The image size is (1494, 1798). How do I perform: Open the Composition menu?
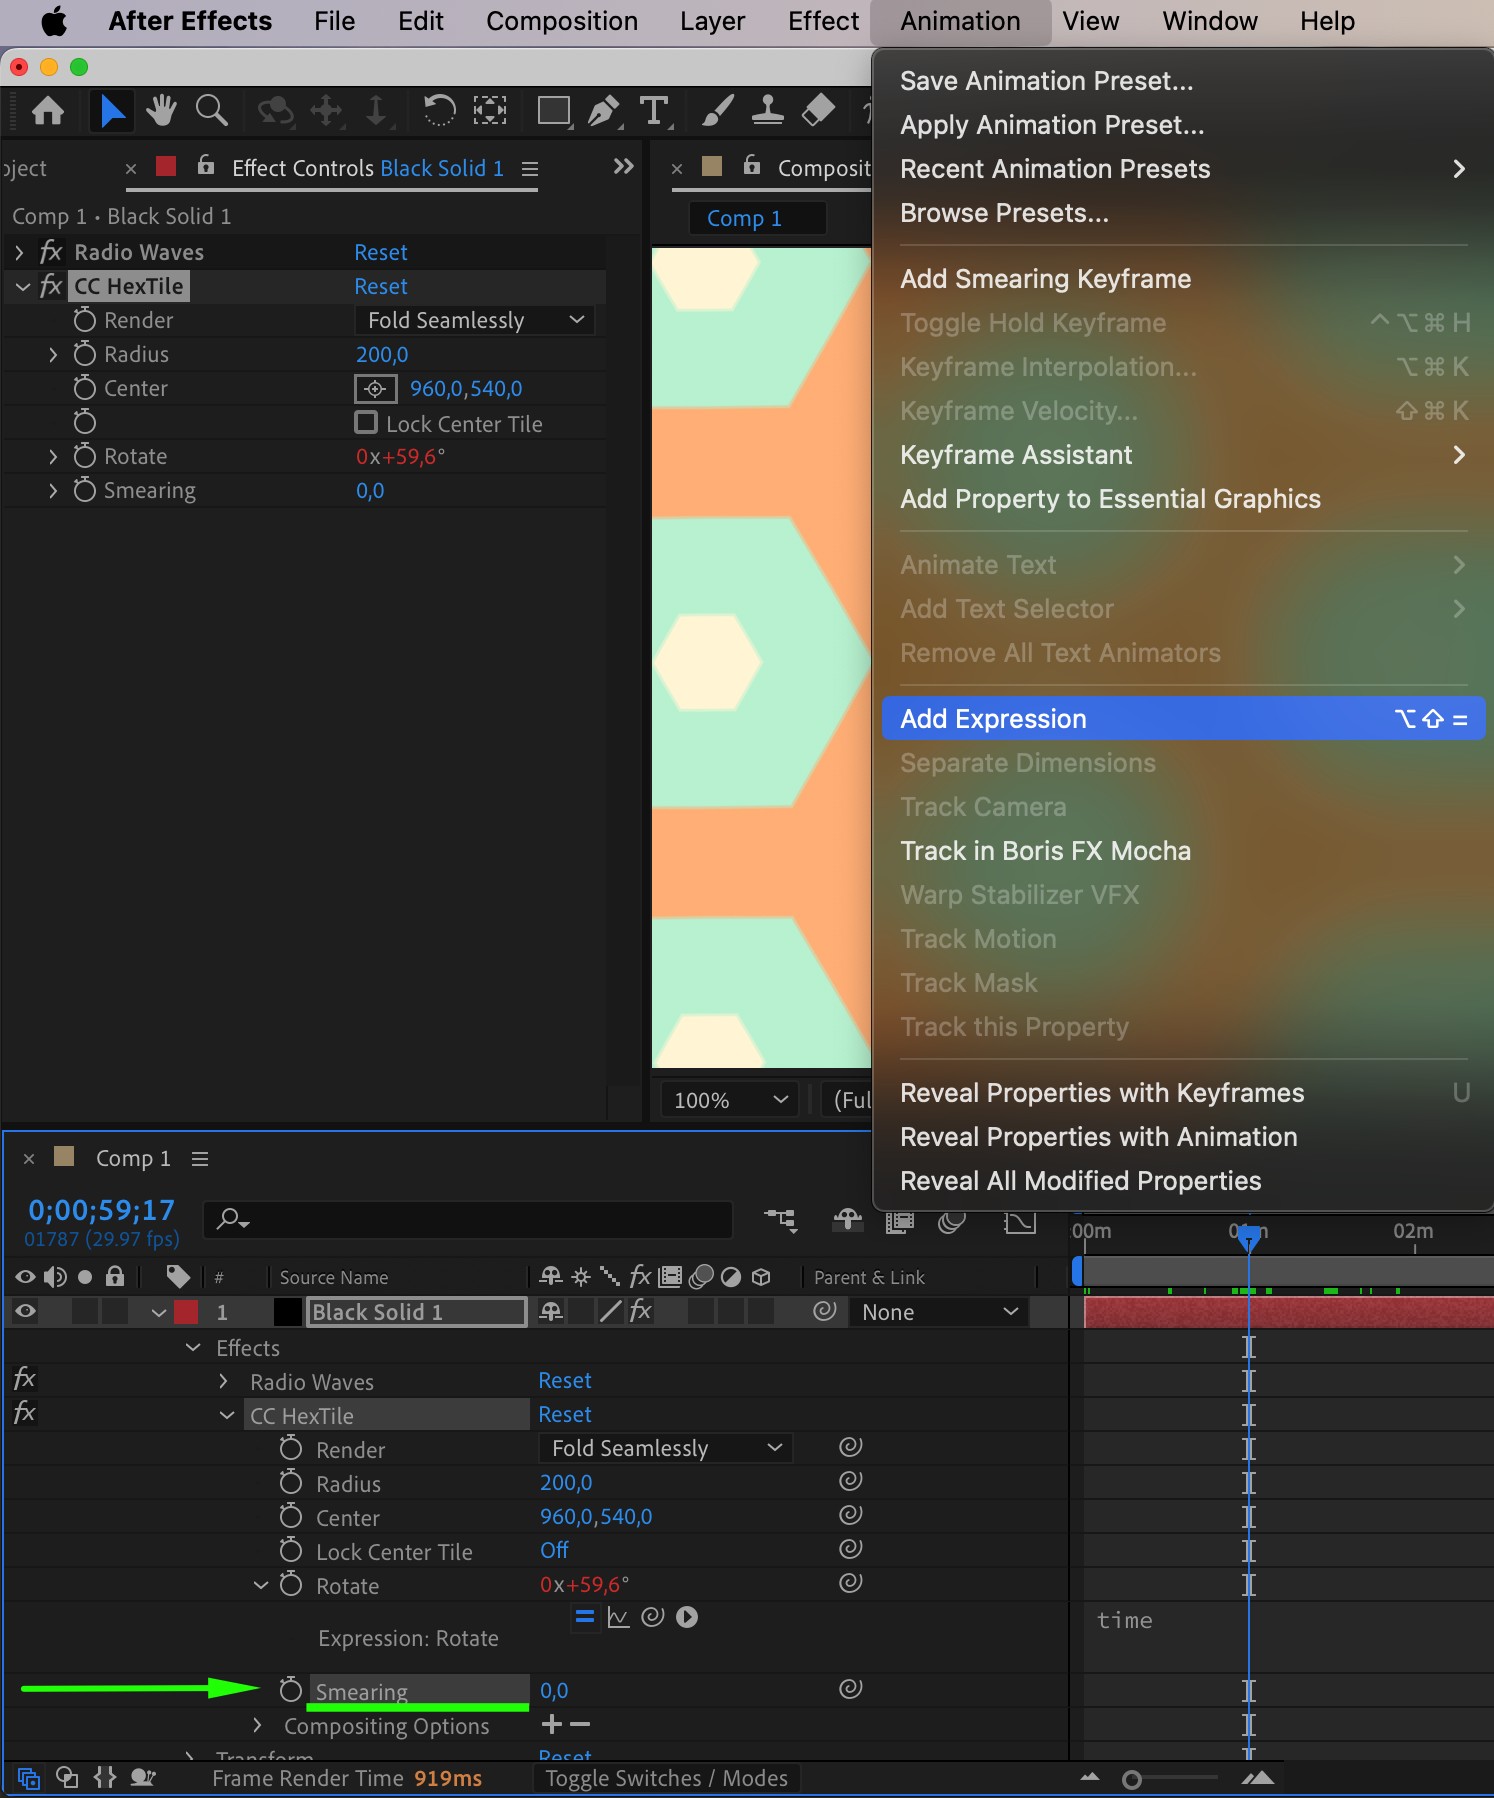[561, 22]
